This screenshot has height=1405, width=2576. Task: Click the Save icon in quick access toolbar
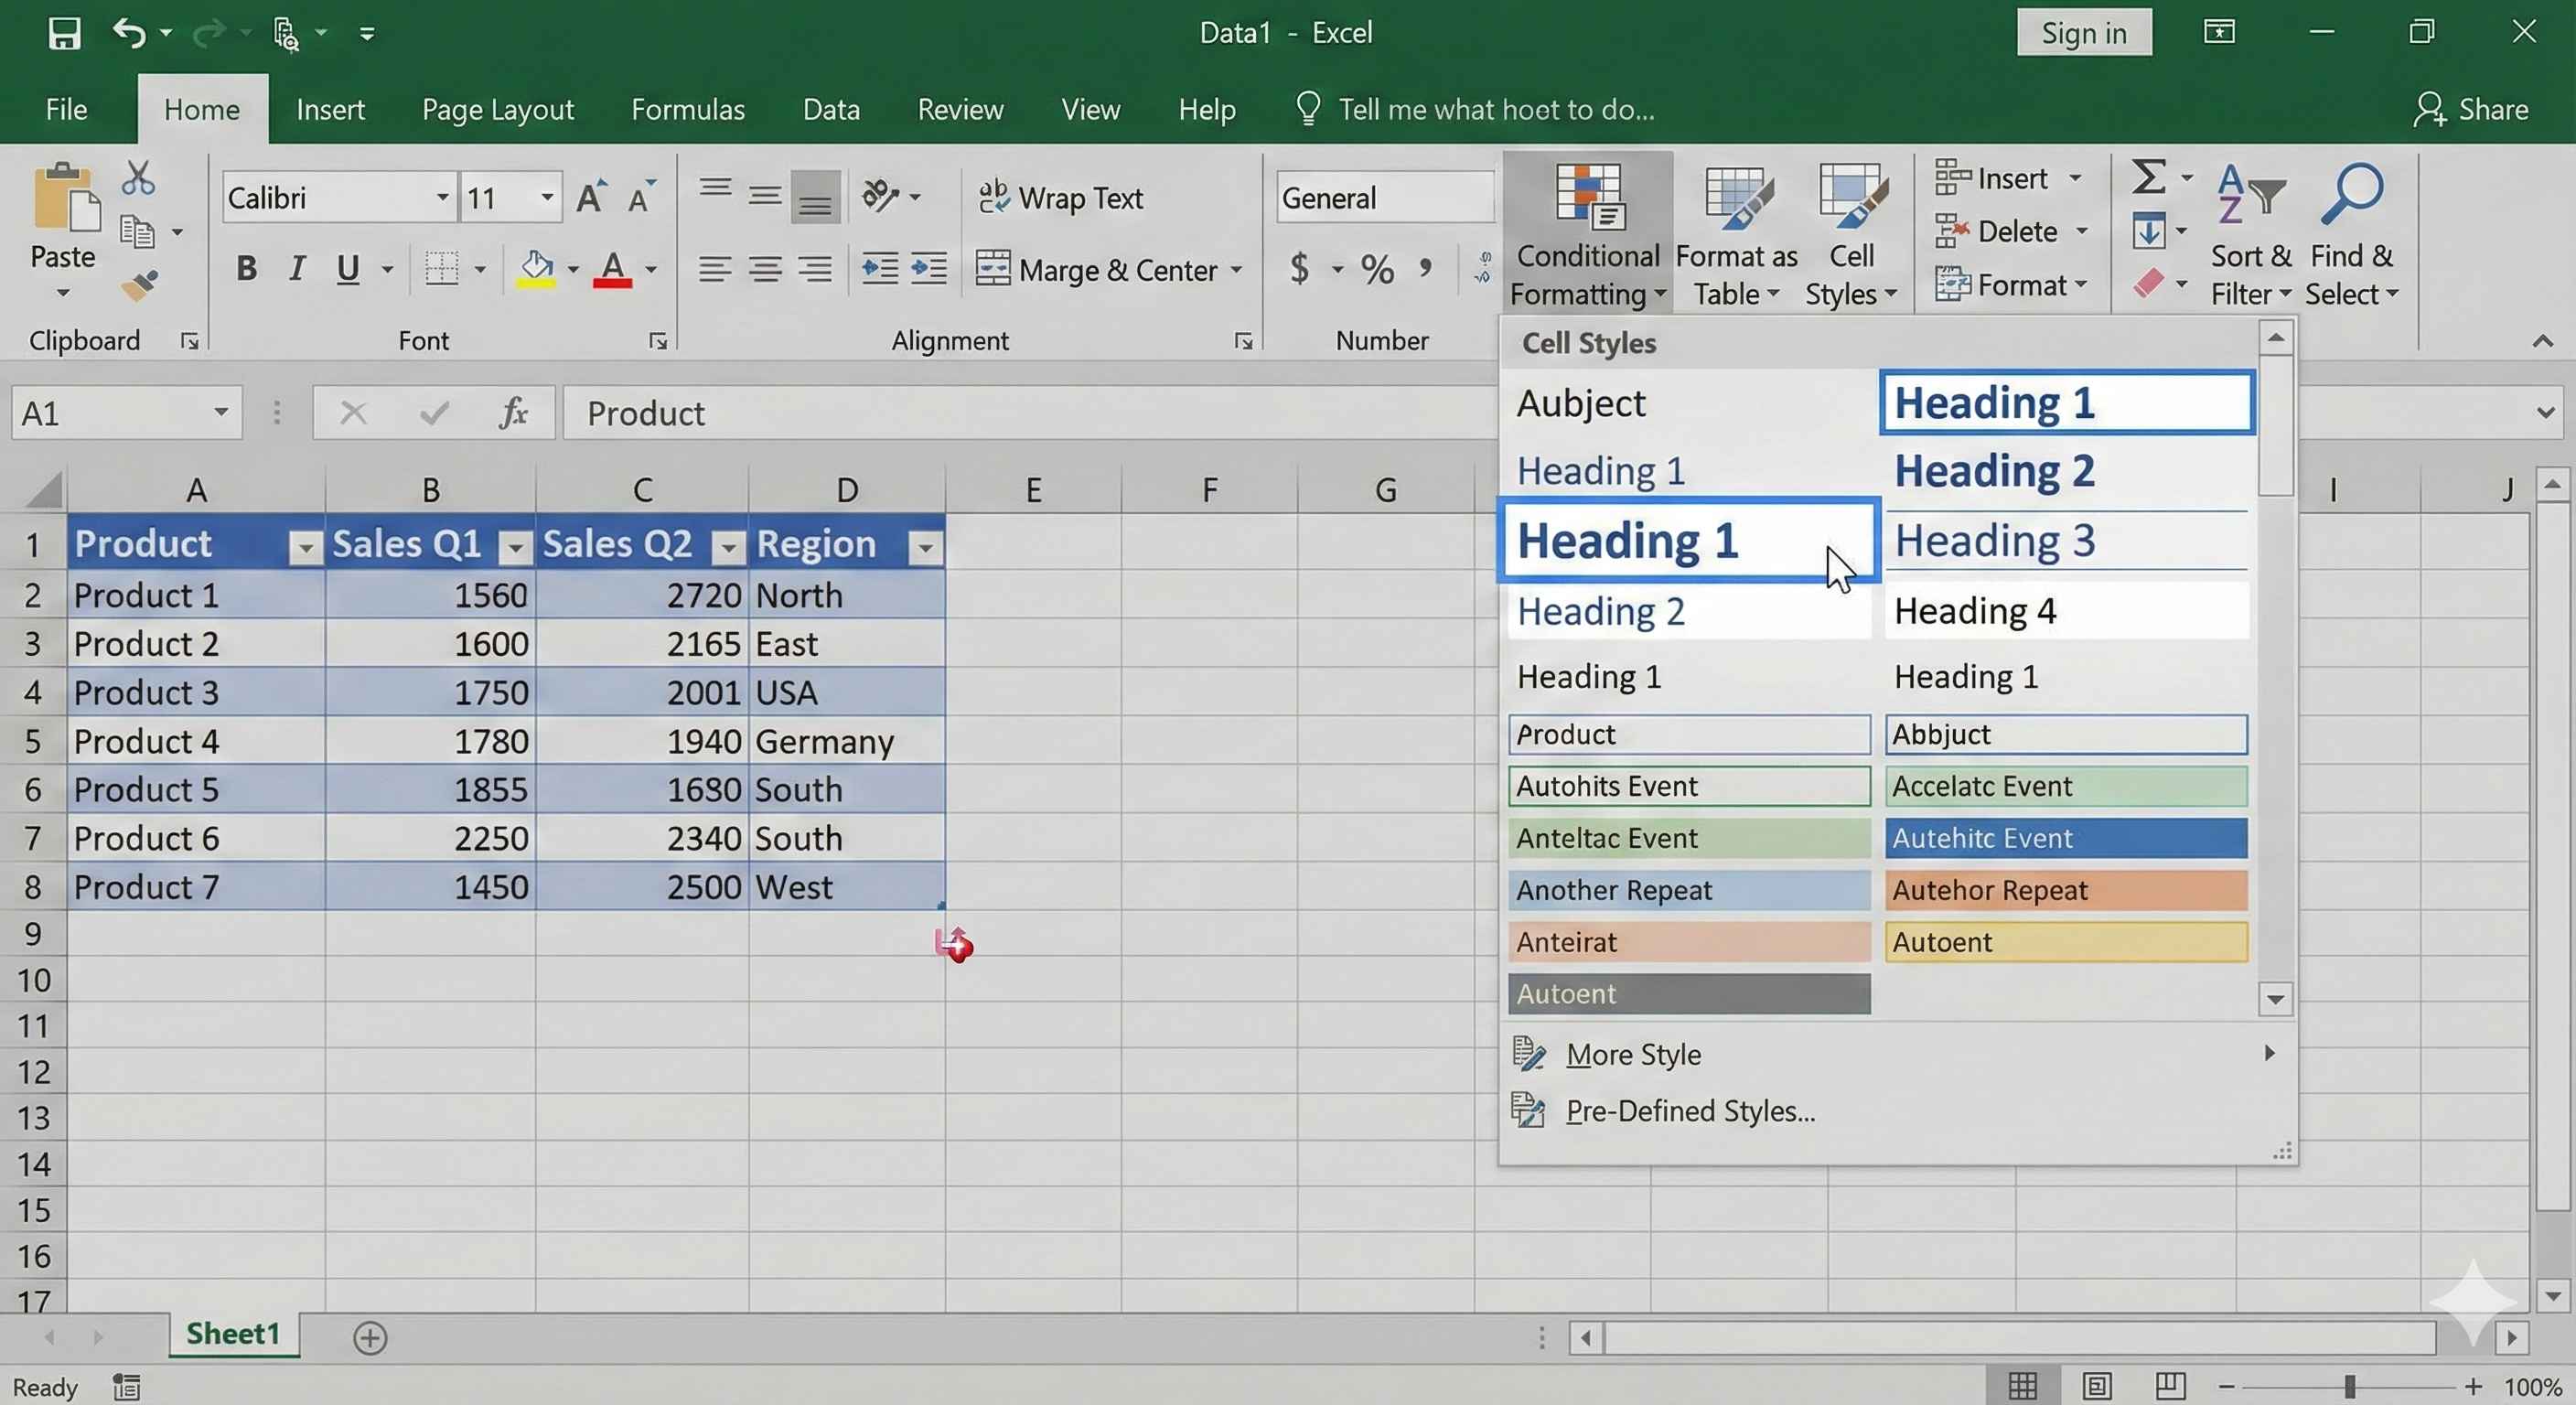point(64,33)
